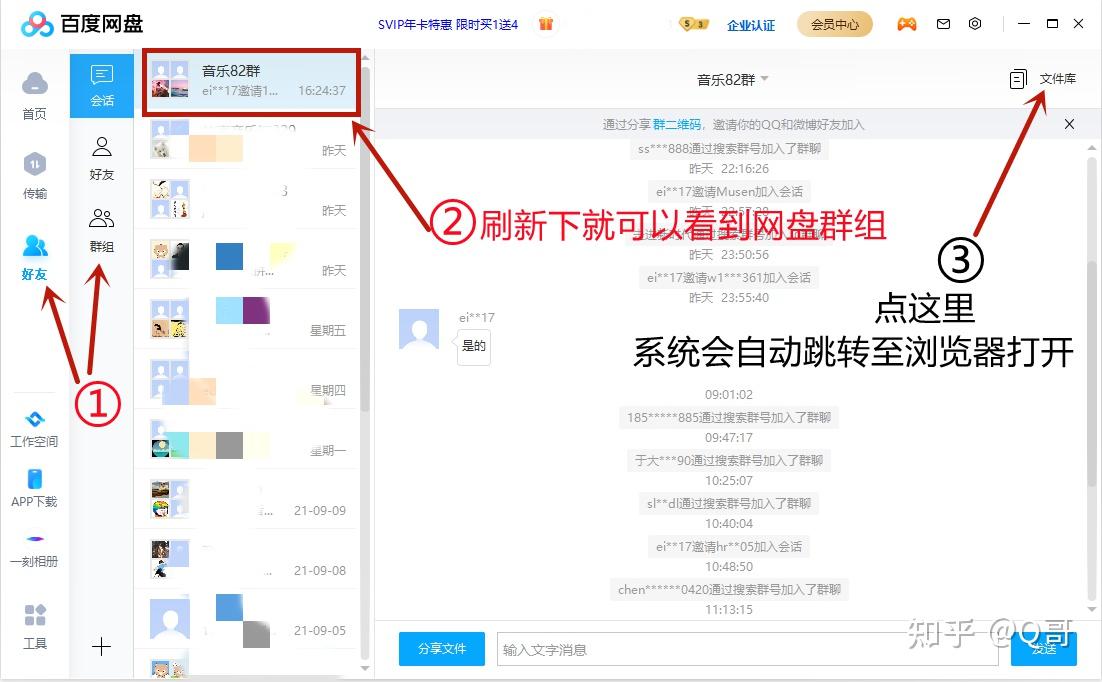Open the conversation dated 星期五
The image size is (1102, 682).
246,319
